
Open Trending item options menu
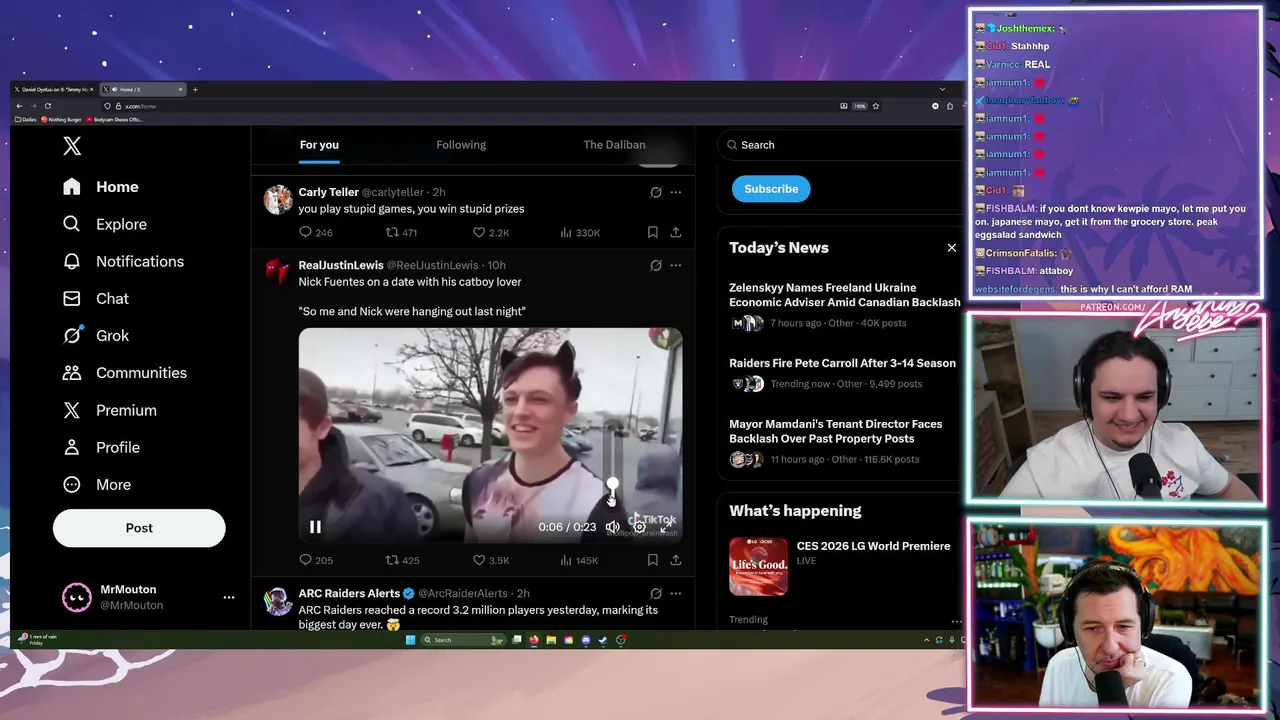pyautogui.click(x=956, y=621)
